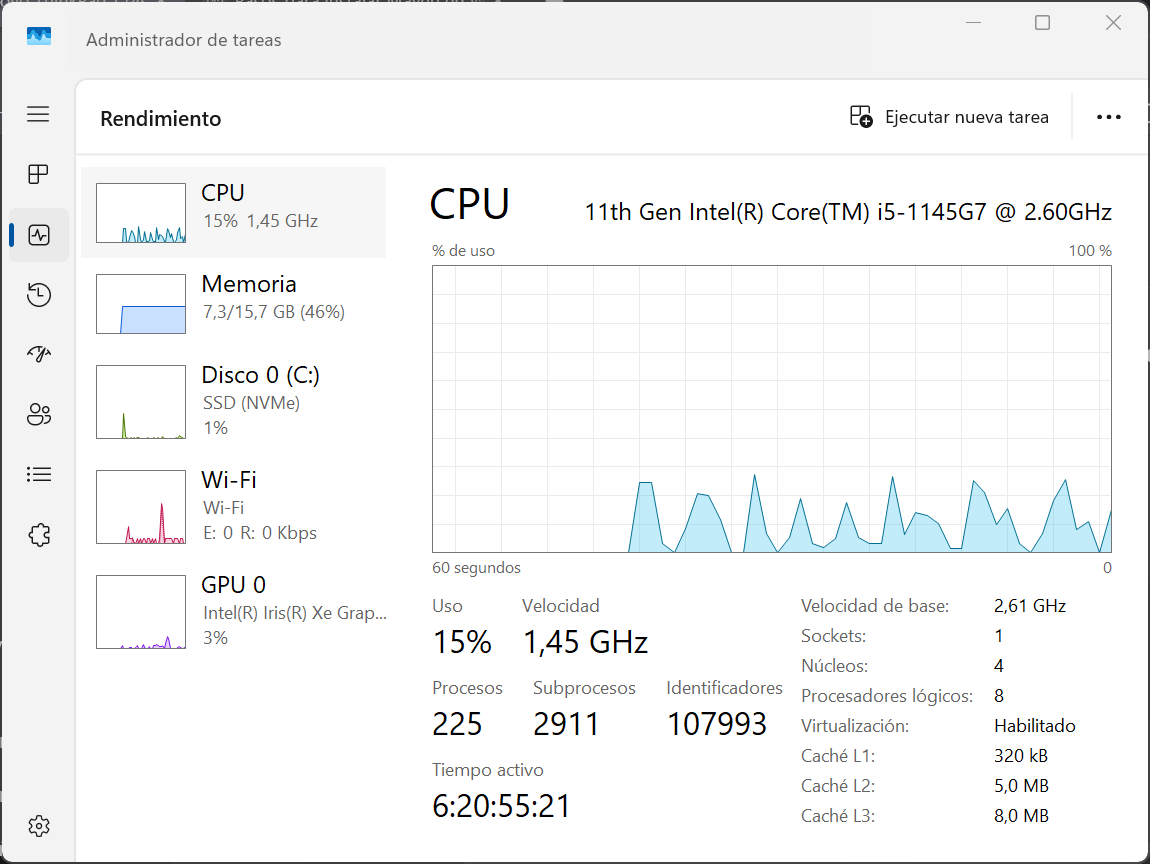The height and width of the screenshot is (864, 1150).
Task: Open the Processes view icon
Action: click(38, 174)
